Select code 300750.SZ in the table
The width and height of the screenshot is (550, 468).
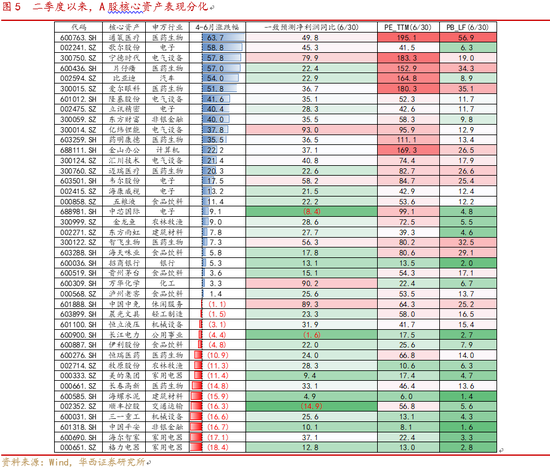[x=78, y=58]
